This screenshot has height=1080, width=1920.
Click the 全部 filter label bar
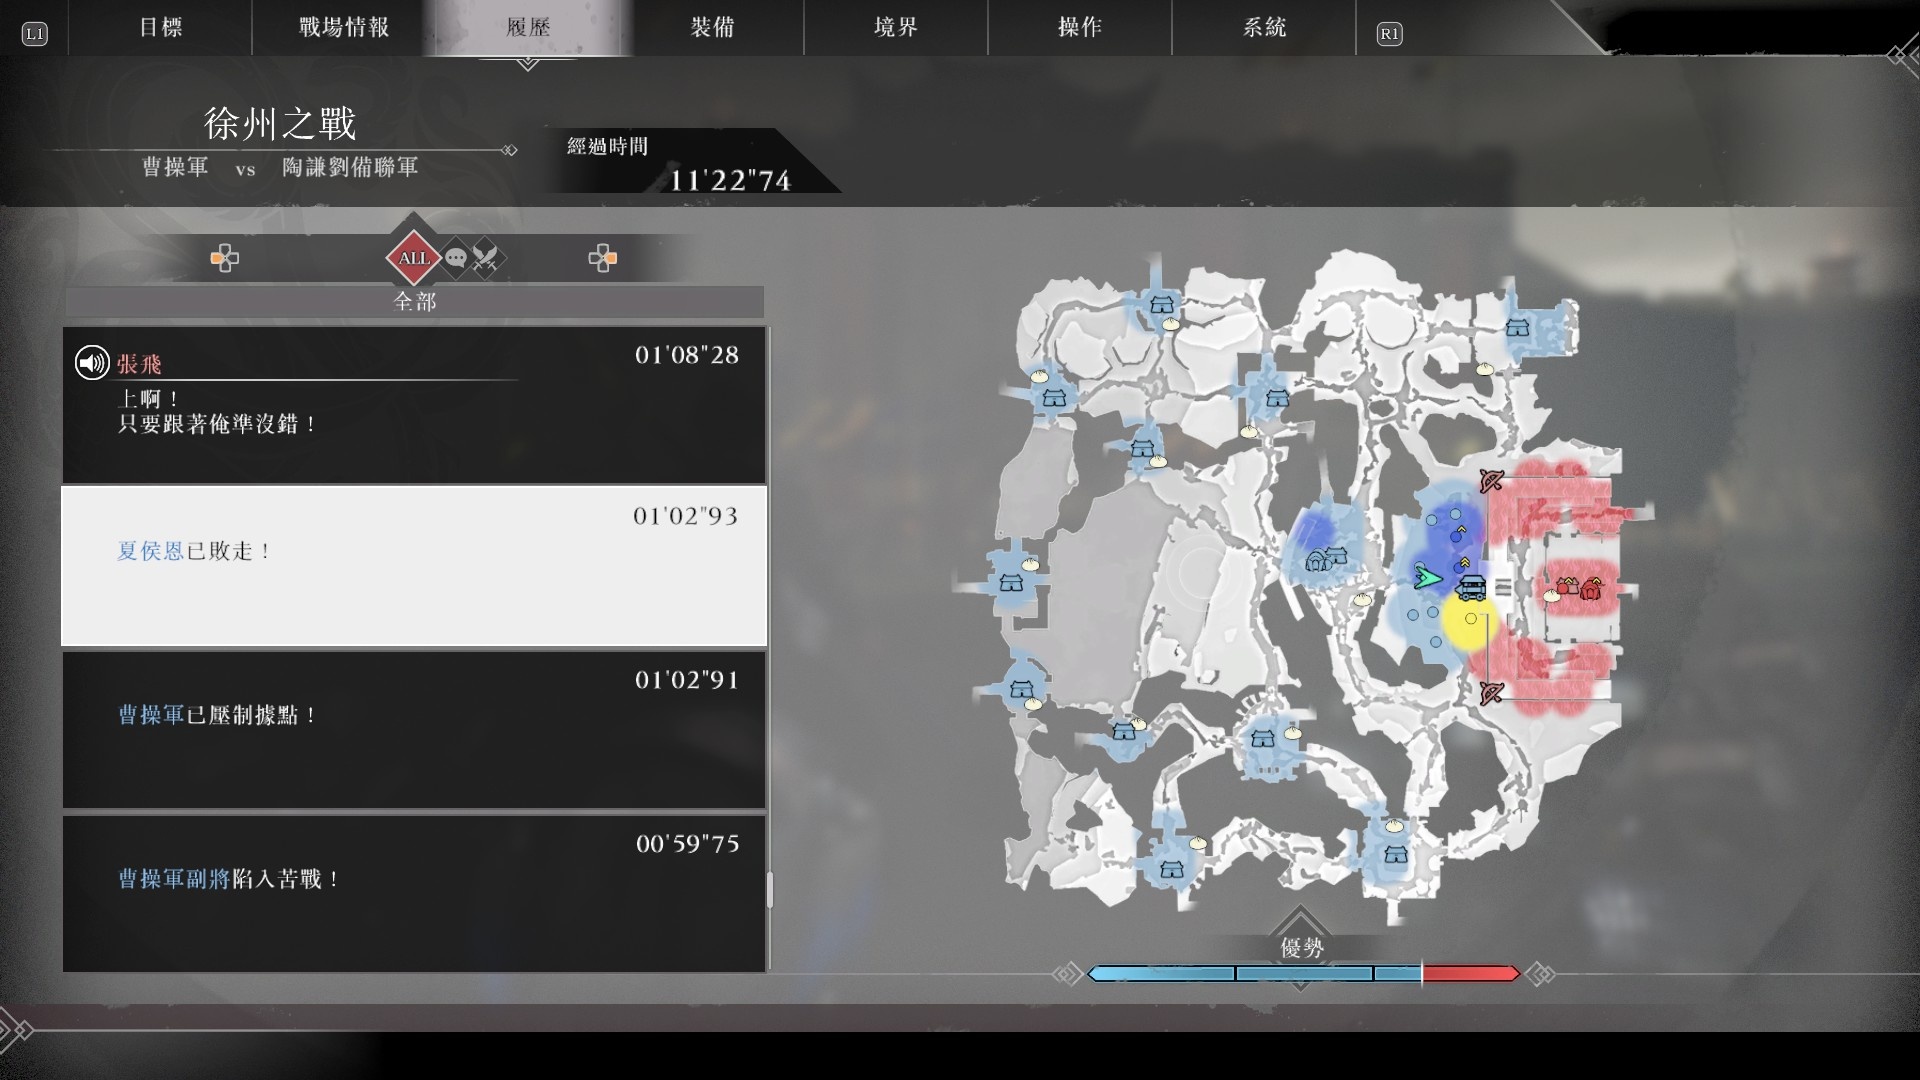[414, 301]
